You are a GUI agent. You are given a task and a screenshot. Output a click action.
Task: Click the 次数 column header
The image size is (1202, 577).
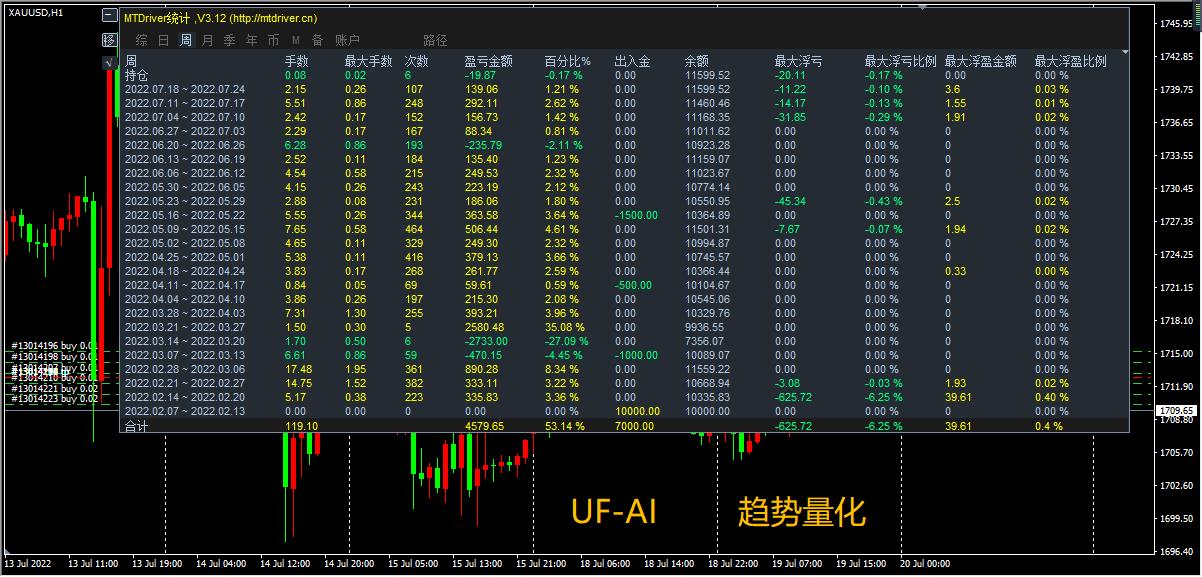(x=417, y=61)
